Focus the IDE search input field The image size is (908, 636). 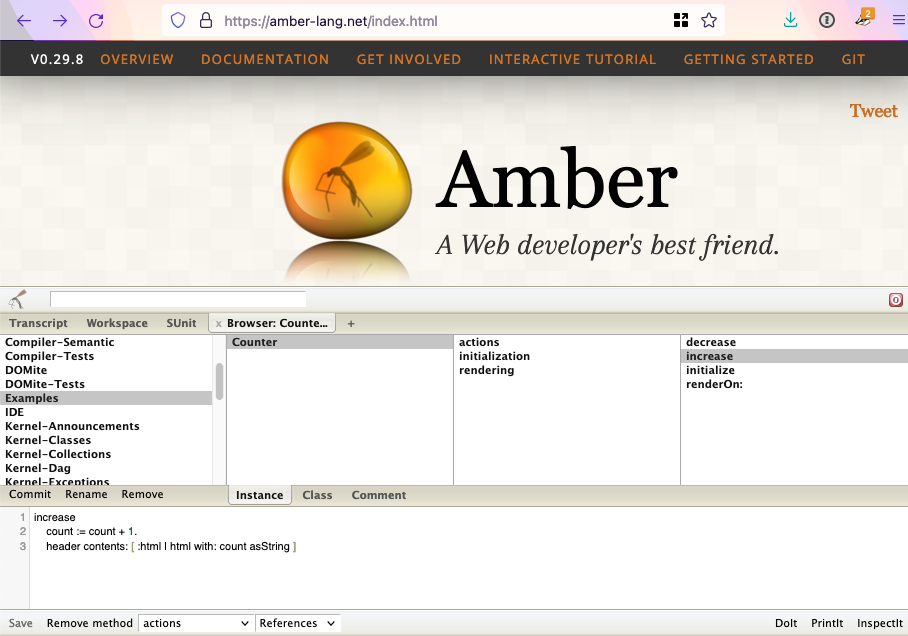178,299
